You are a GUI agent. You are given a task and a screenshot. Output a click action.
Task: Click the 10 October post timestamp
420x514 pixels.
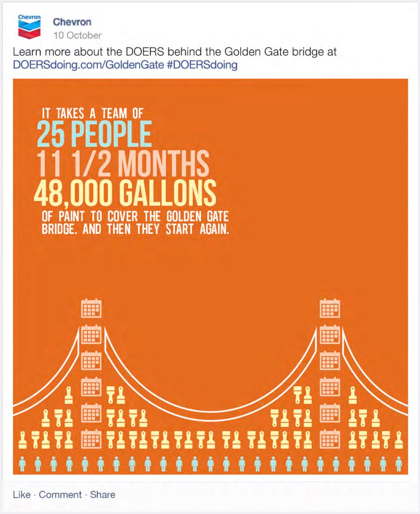[77, 35]
